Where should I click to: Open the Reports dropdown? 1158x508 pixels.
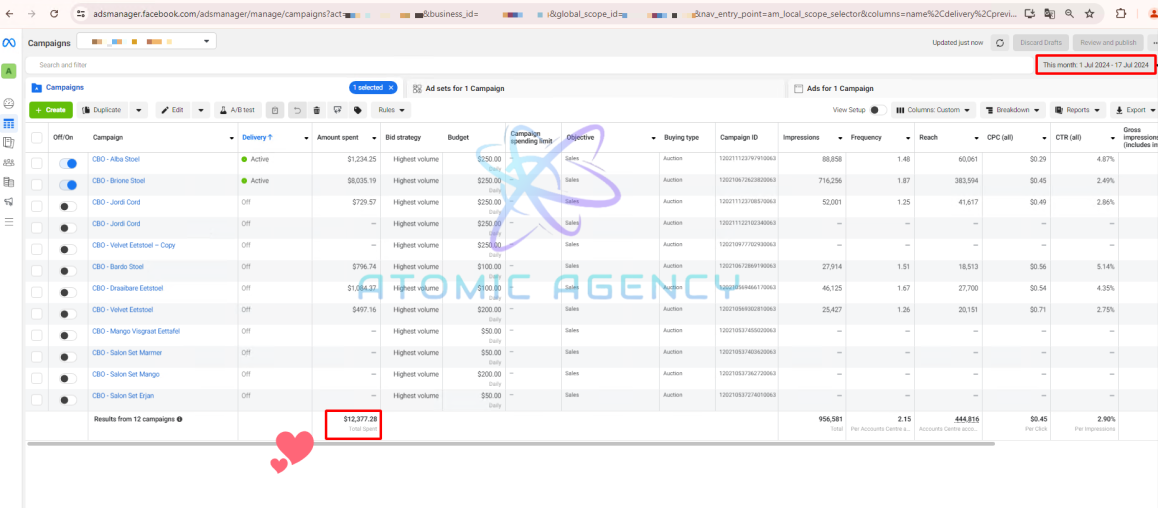click(1078, 110)
